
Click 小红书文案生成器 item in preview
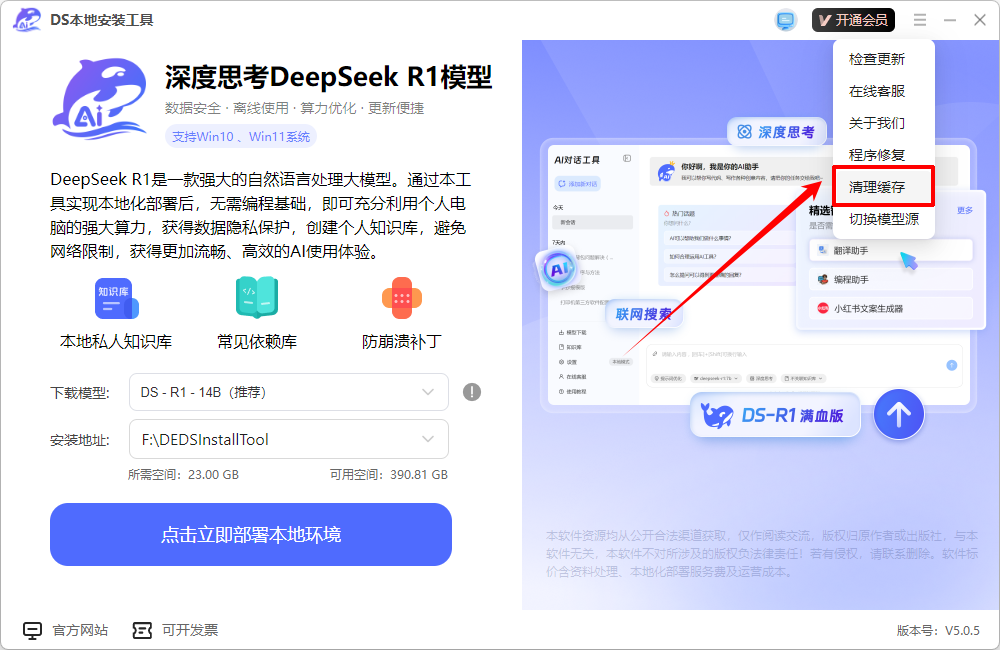(x=890, y=308)
